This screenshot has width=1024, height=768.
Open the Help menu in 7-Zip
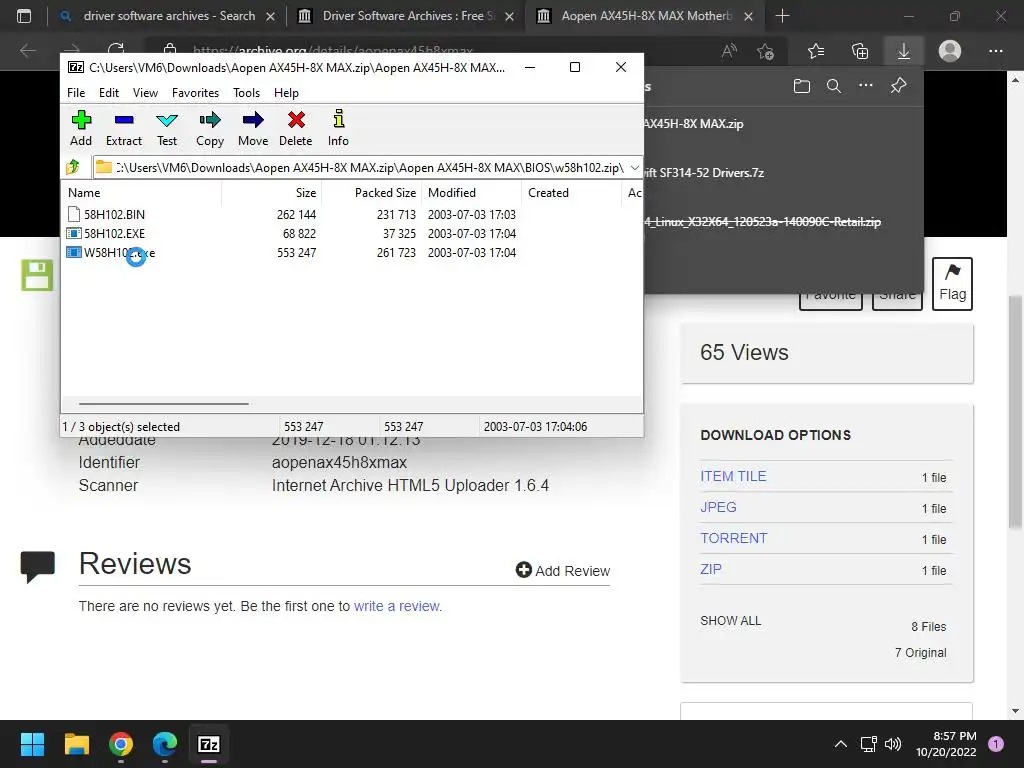click(286, 93)
